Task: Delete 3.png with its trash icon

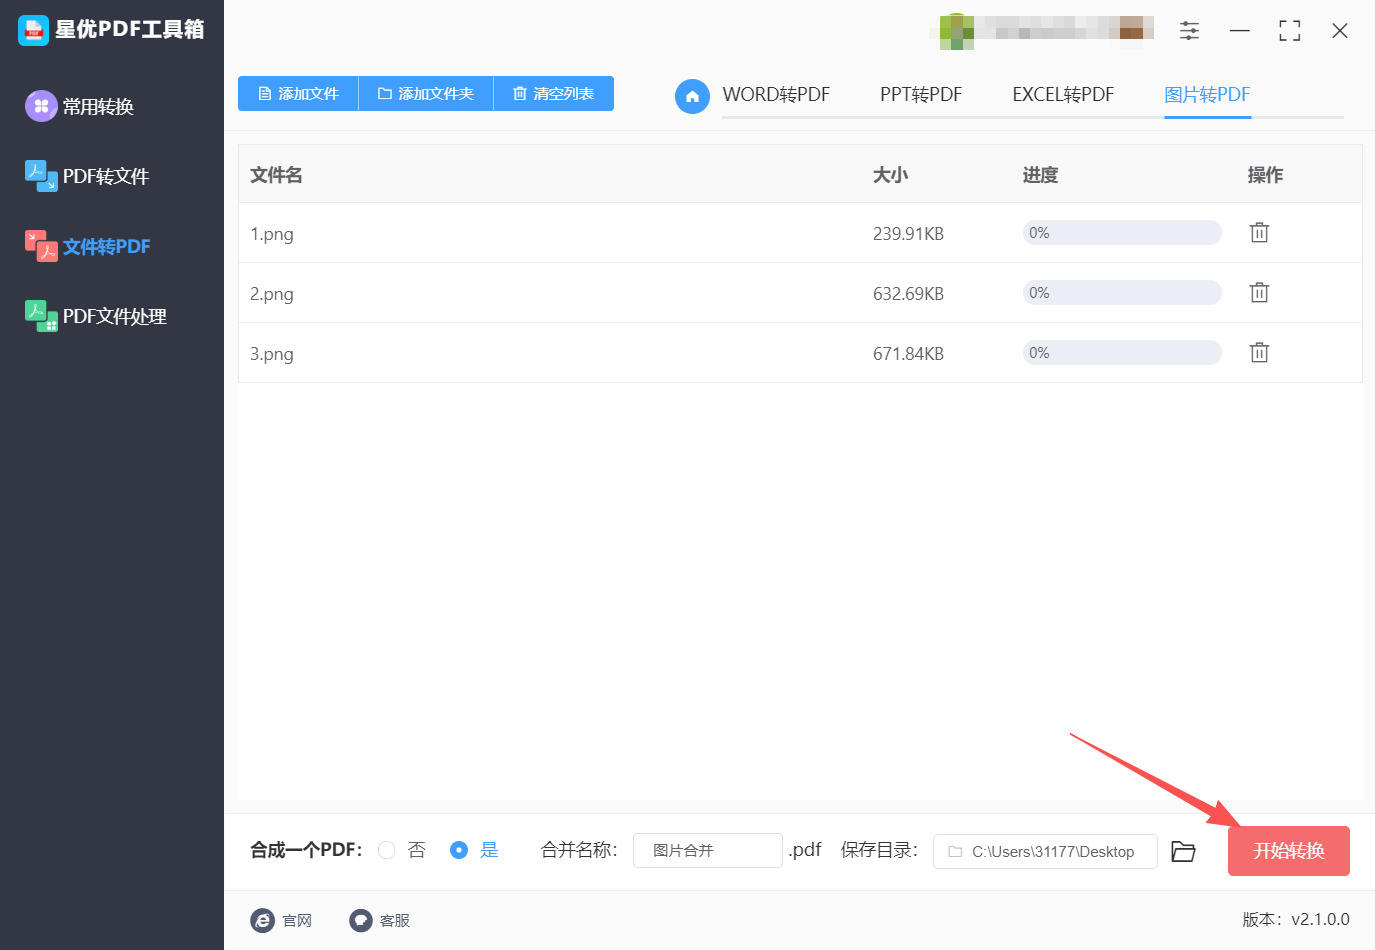Action: coord(1259,353)
